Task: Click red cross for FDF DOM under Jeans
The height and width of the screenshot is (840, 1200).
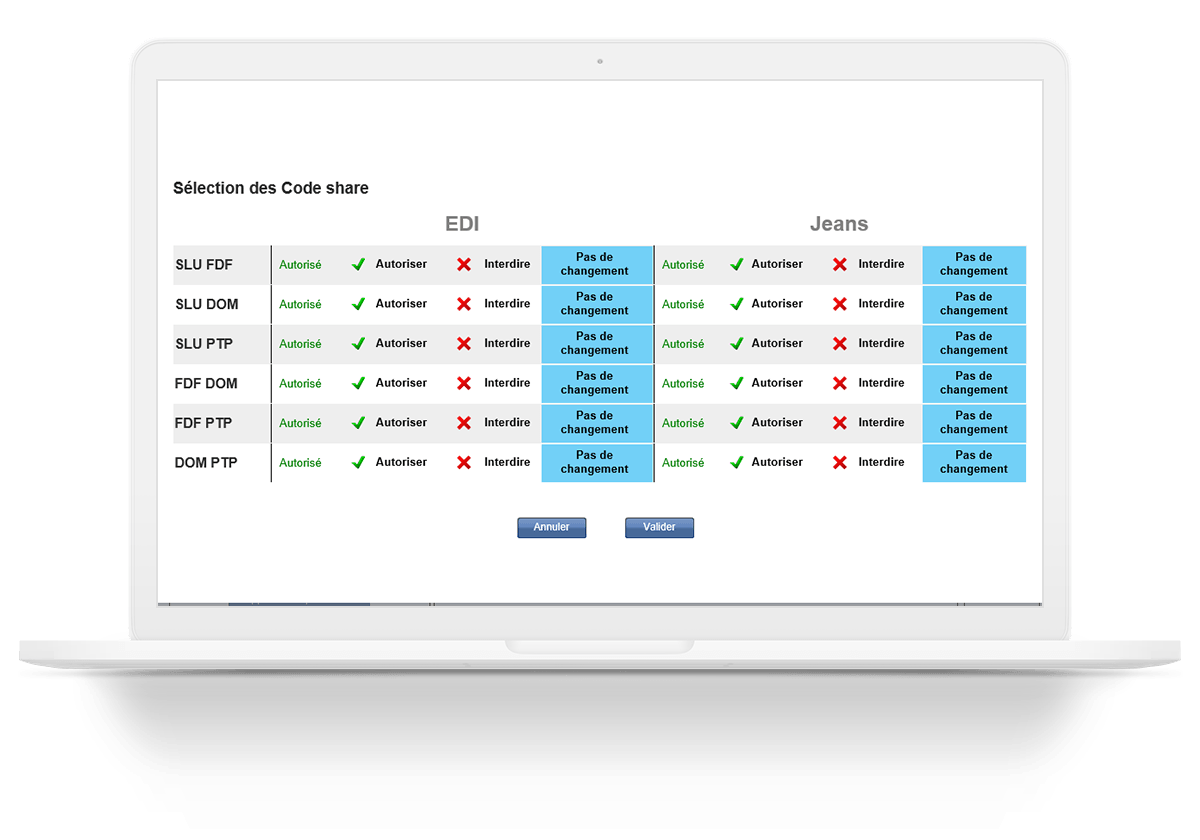Action: 840,383
